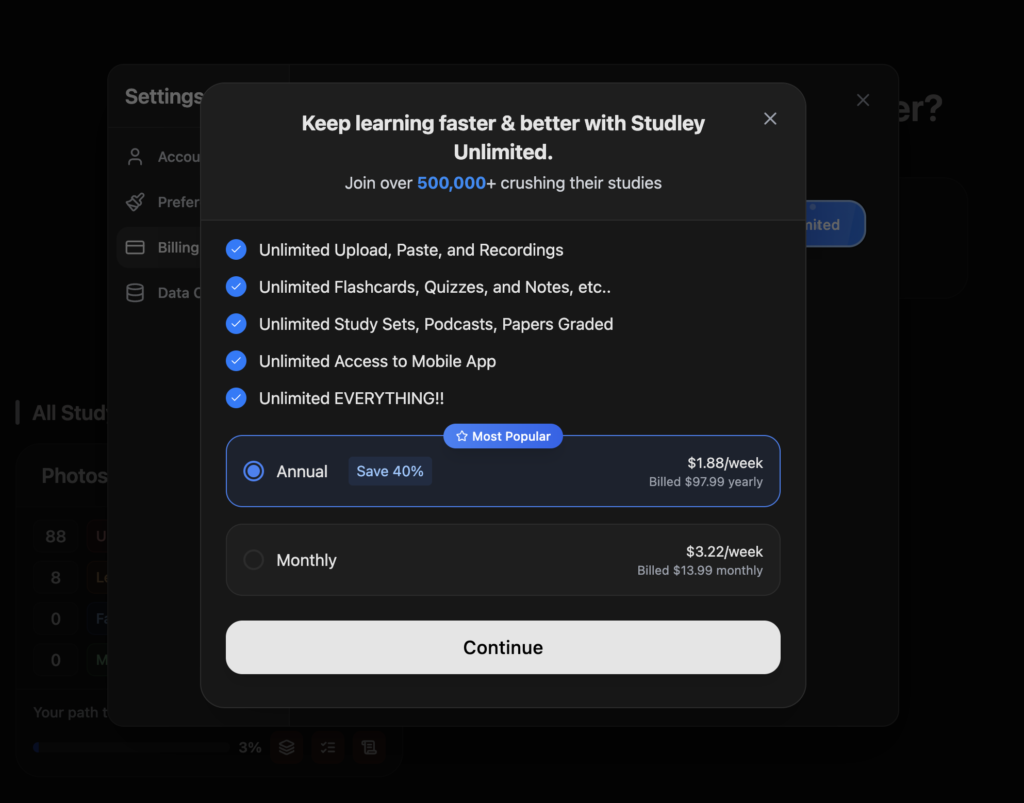Click the checkmark beside Unlimited EVERYTHING
Viewport: 1024px width, 803px height.
point(236,398)
